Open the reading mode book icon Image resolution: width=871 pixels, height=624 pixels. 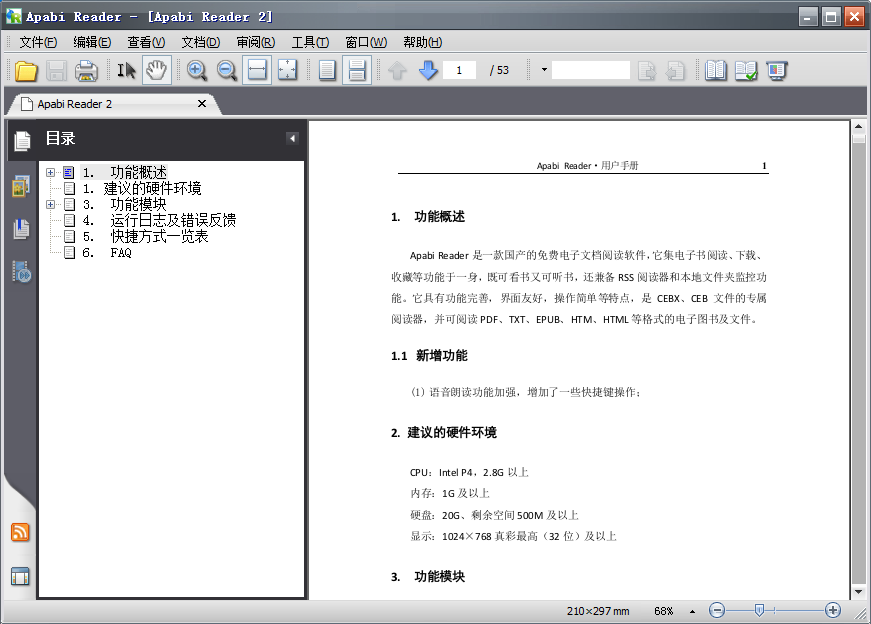(715, 71)
